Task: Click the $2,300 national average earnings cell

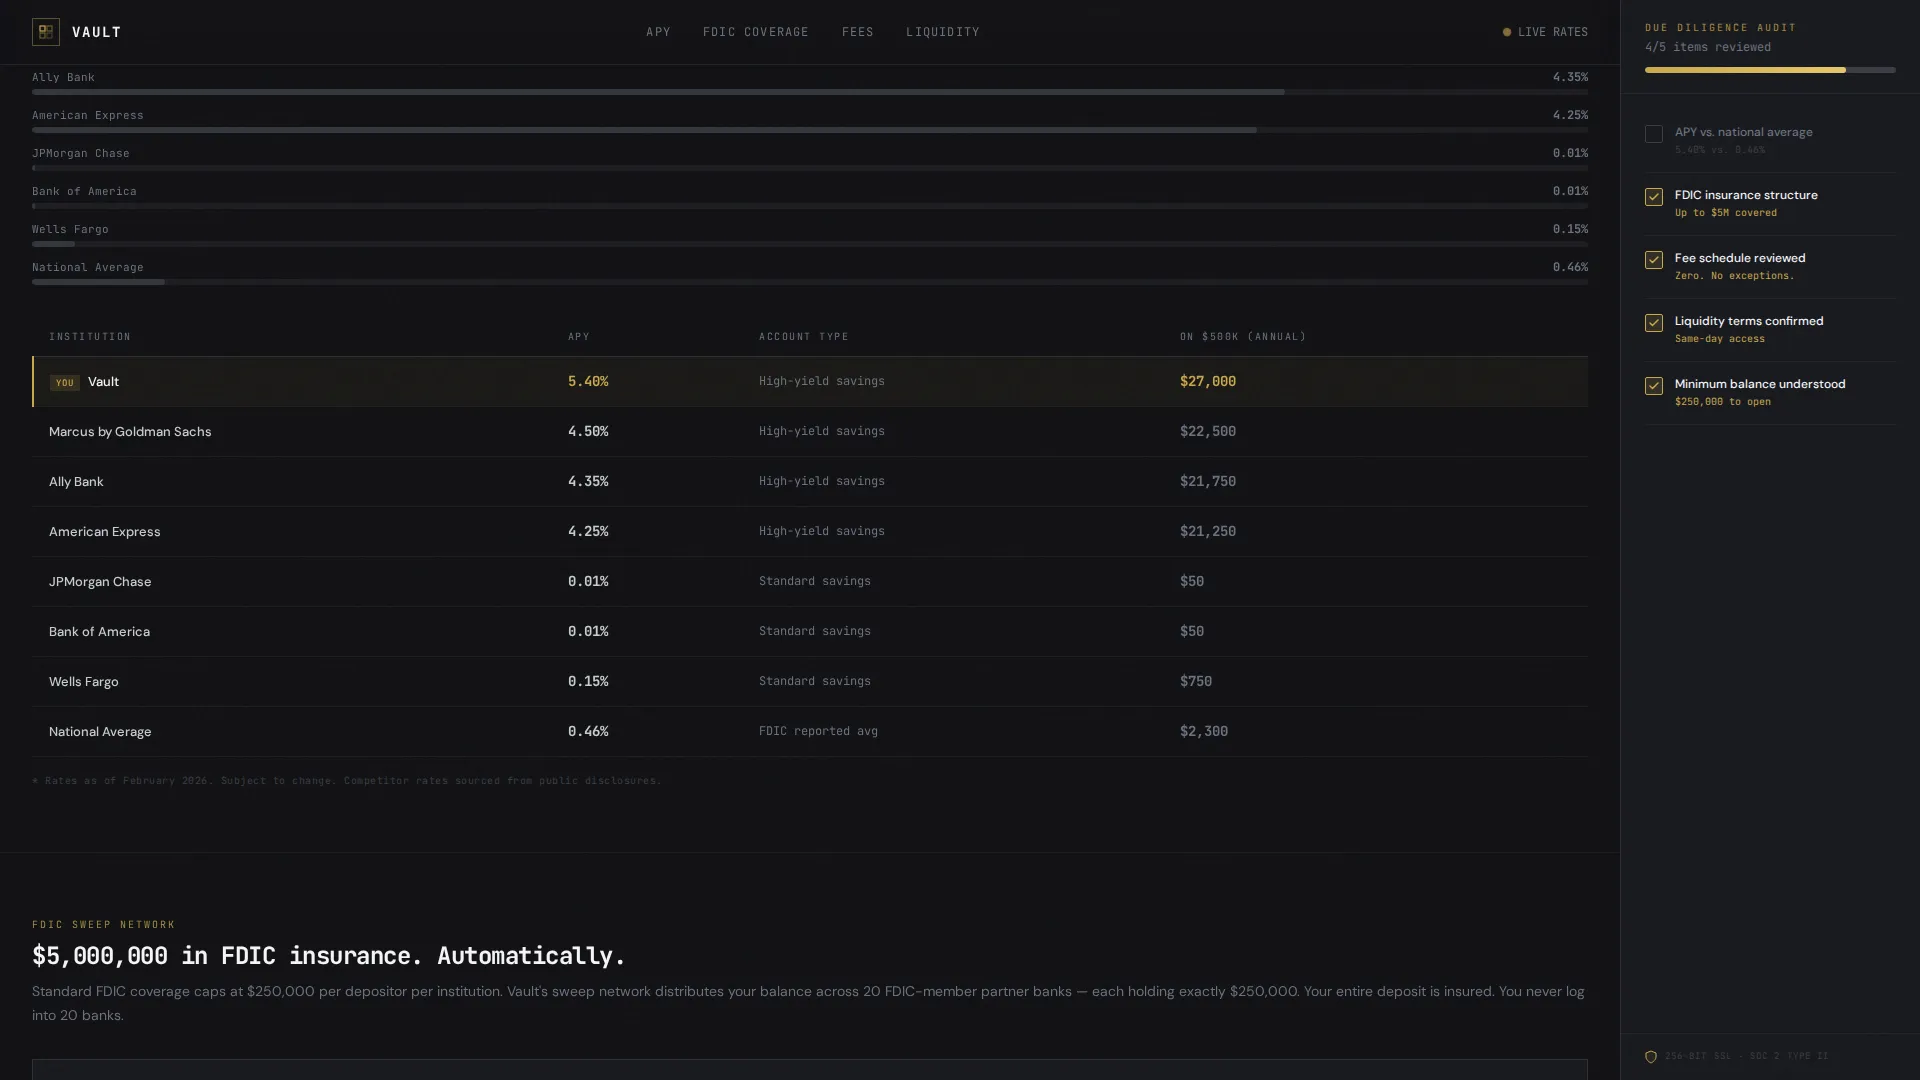Action: 1204,731
